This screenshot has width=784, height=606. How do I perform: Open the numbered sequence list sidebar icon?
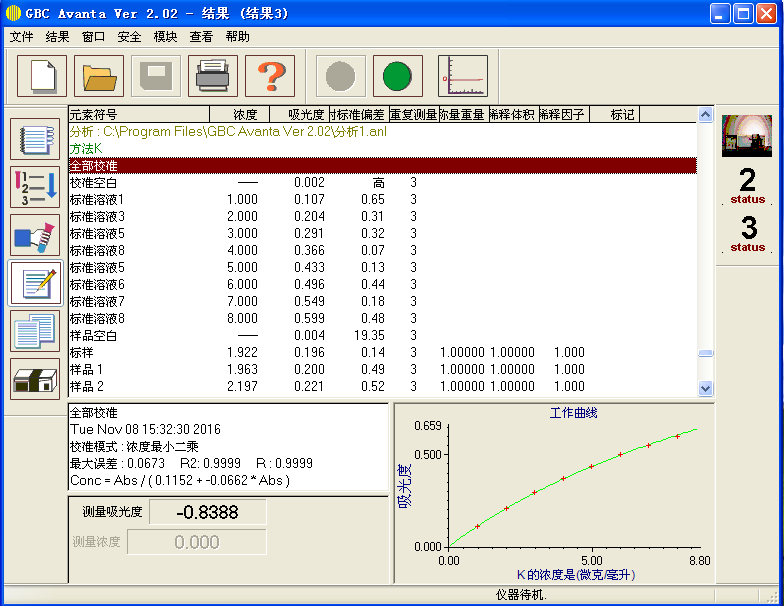(35, 188)
